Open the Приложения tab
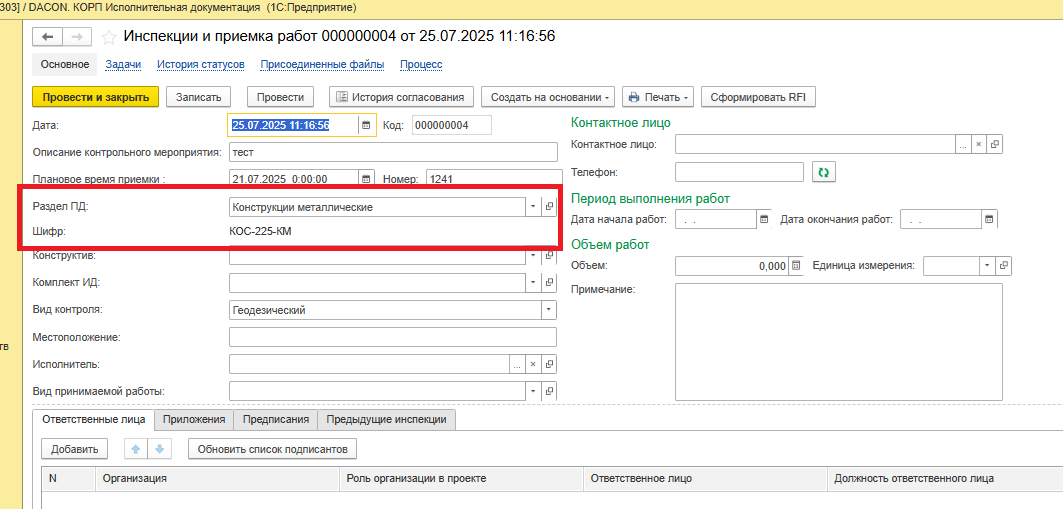 [194, 419]
